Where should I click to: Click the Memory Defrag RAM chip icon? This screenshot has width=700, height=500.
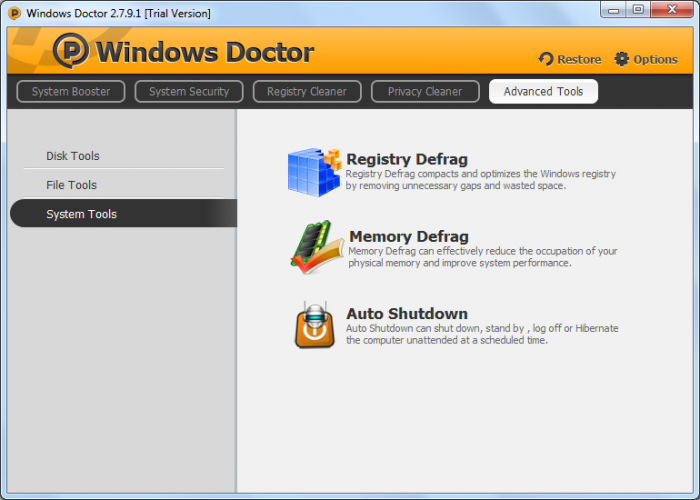[317, 247]
